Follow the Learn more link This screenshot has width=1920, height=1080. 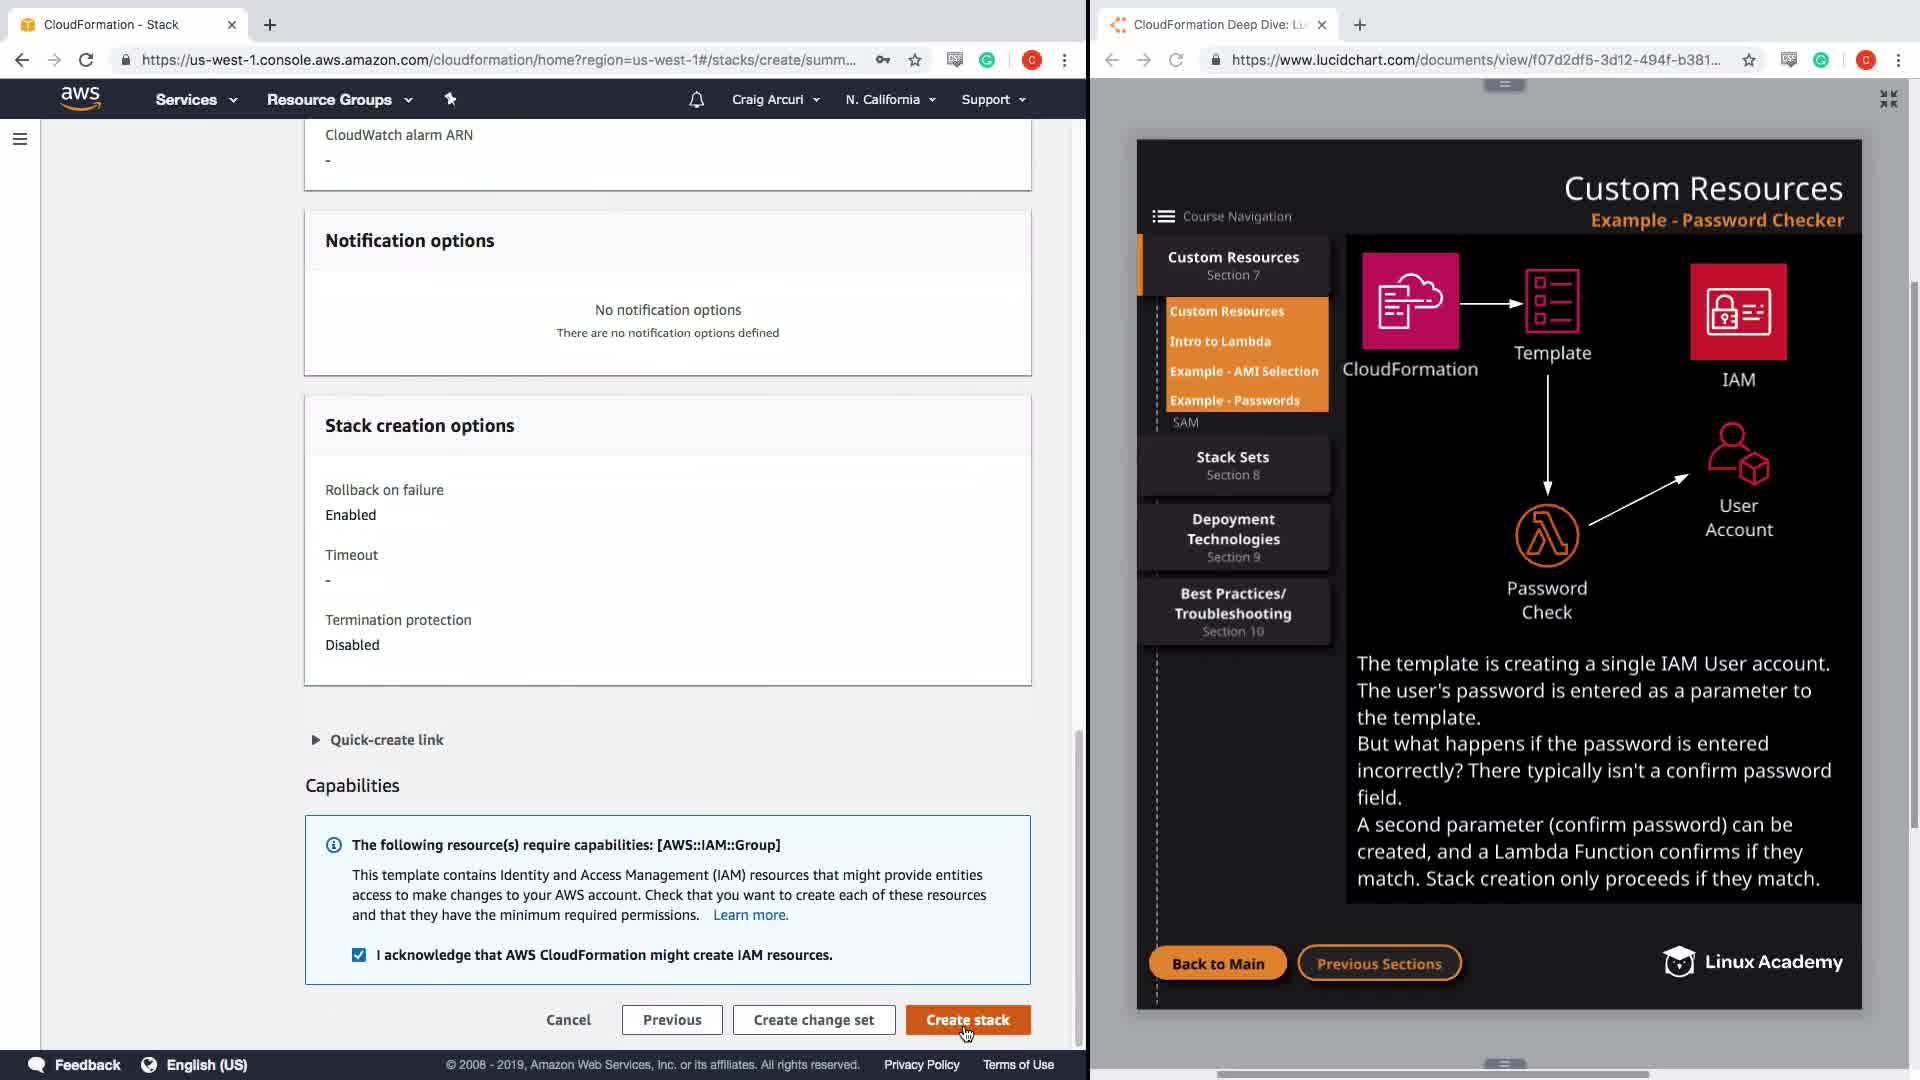point(750,915)
